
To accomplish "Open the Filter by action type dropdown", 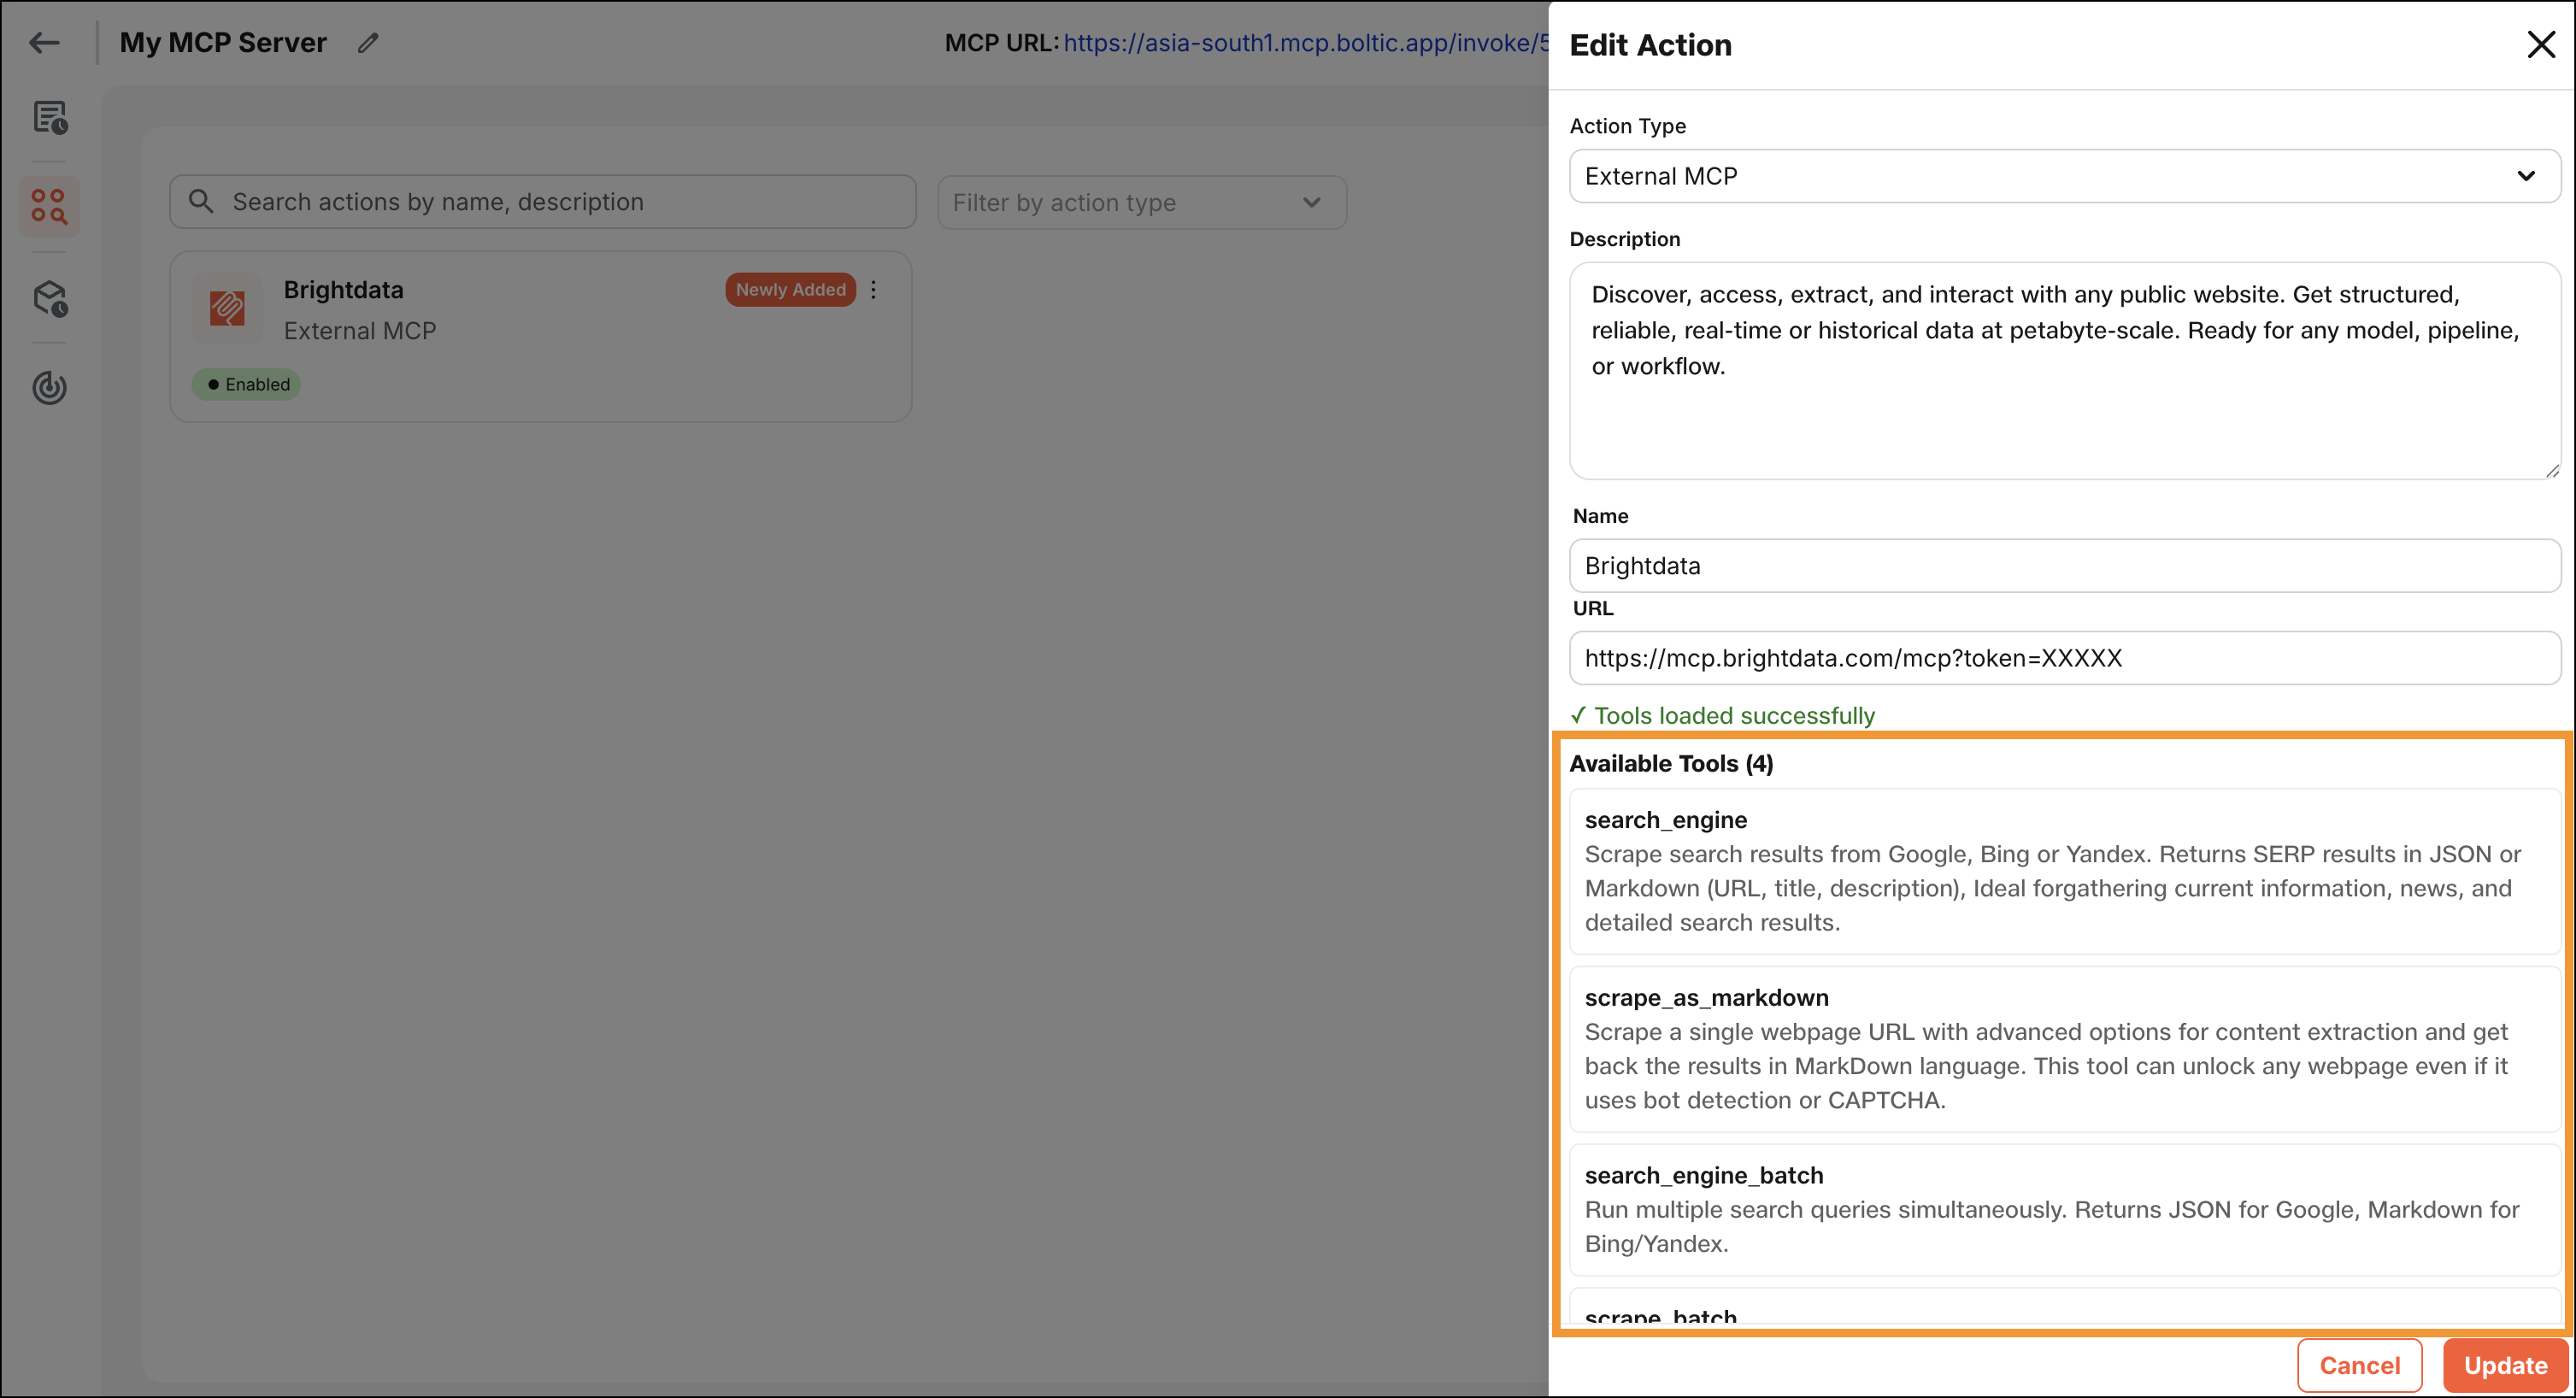I will (x=1142, y=203).
